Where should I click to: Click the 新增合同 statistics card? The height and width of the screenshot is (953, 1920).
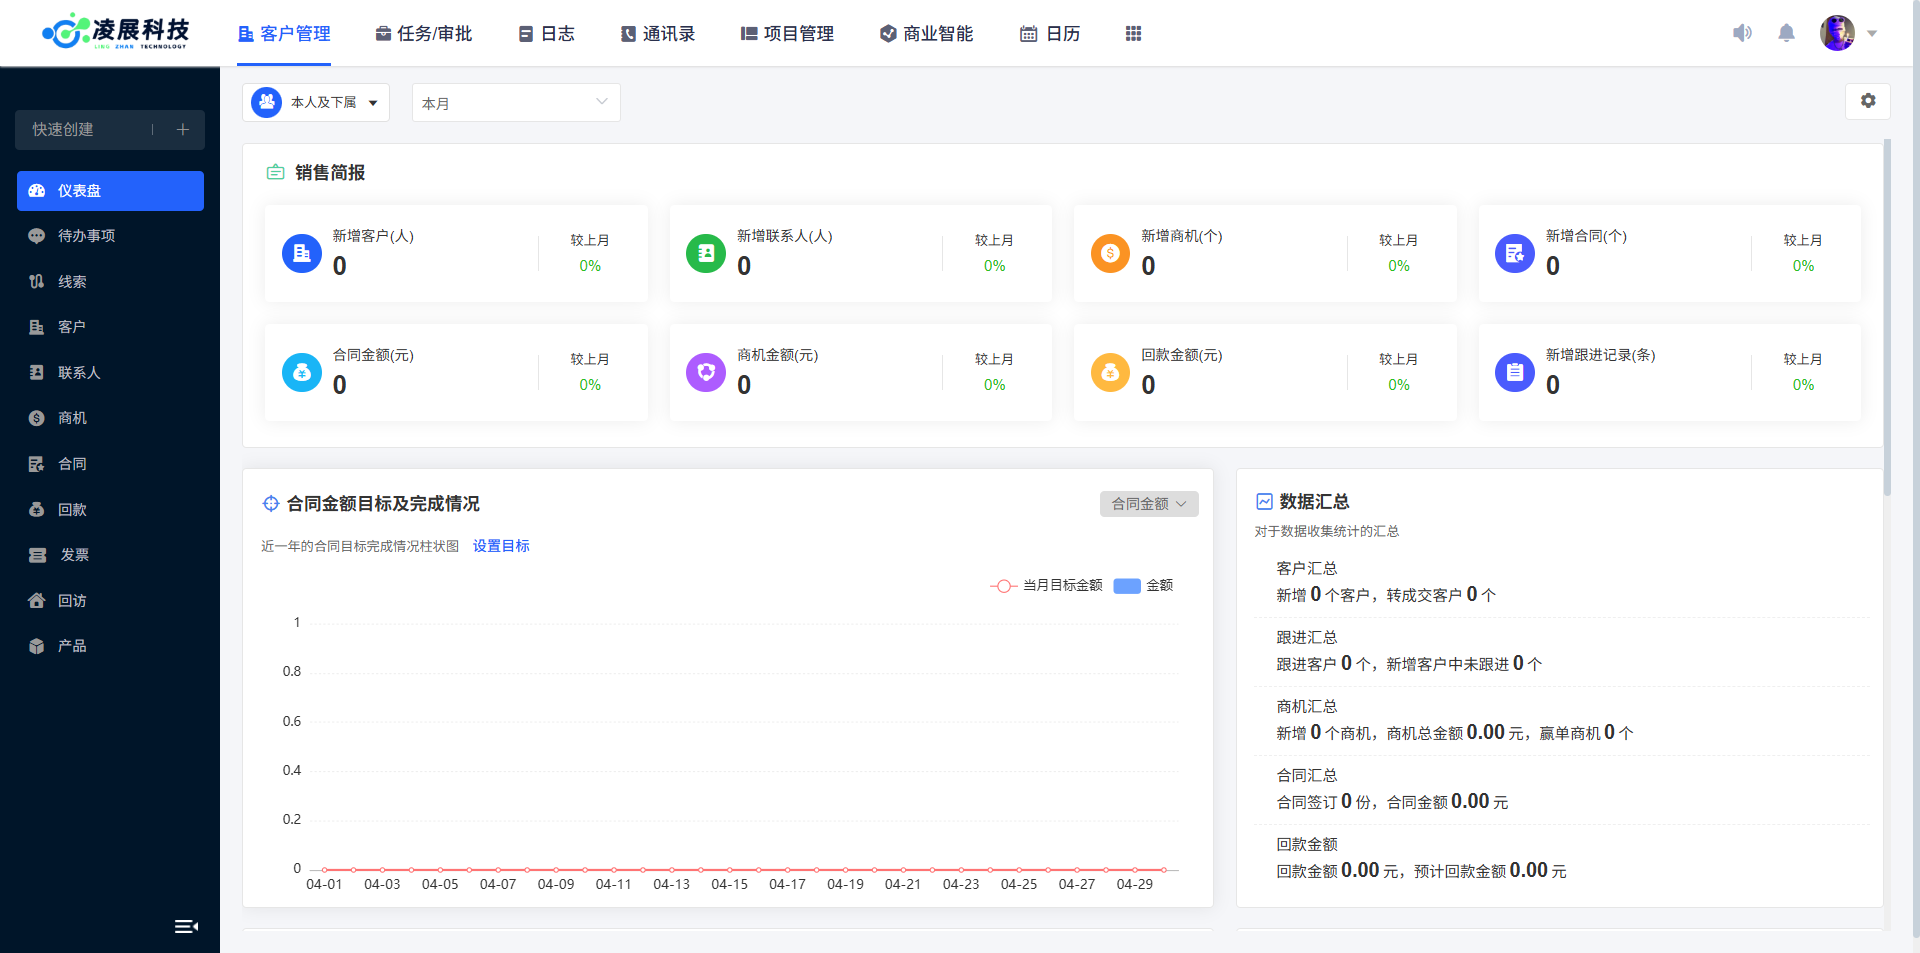tap(1668, 254)
